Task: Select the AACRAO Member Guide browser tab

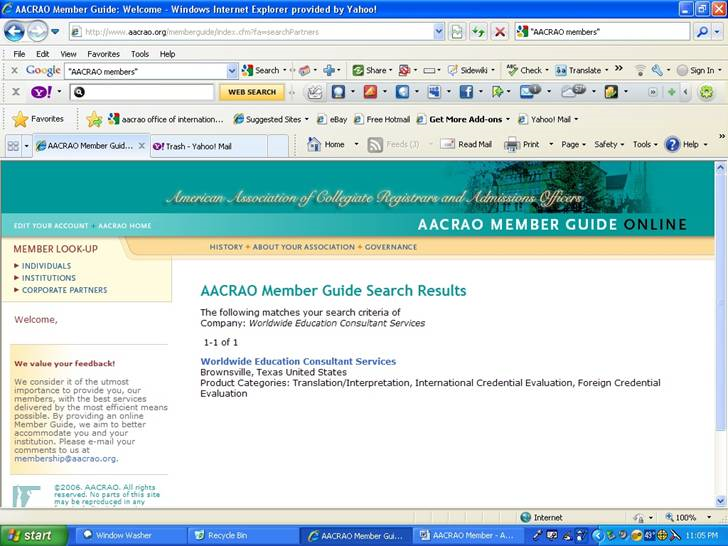Action: [x=91, y=146]
